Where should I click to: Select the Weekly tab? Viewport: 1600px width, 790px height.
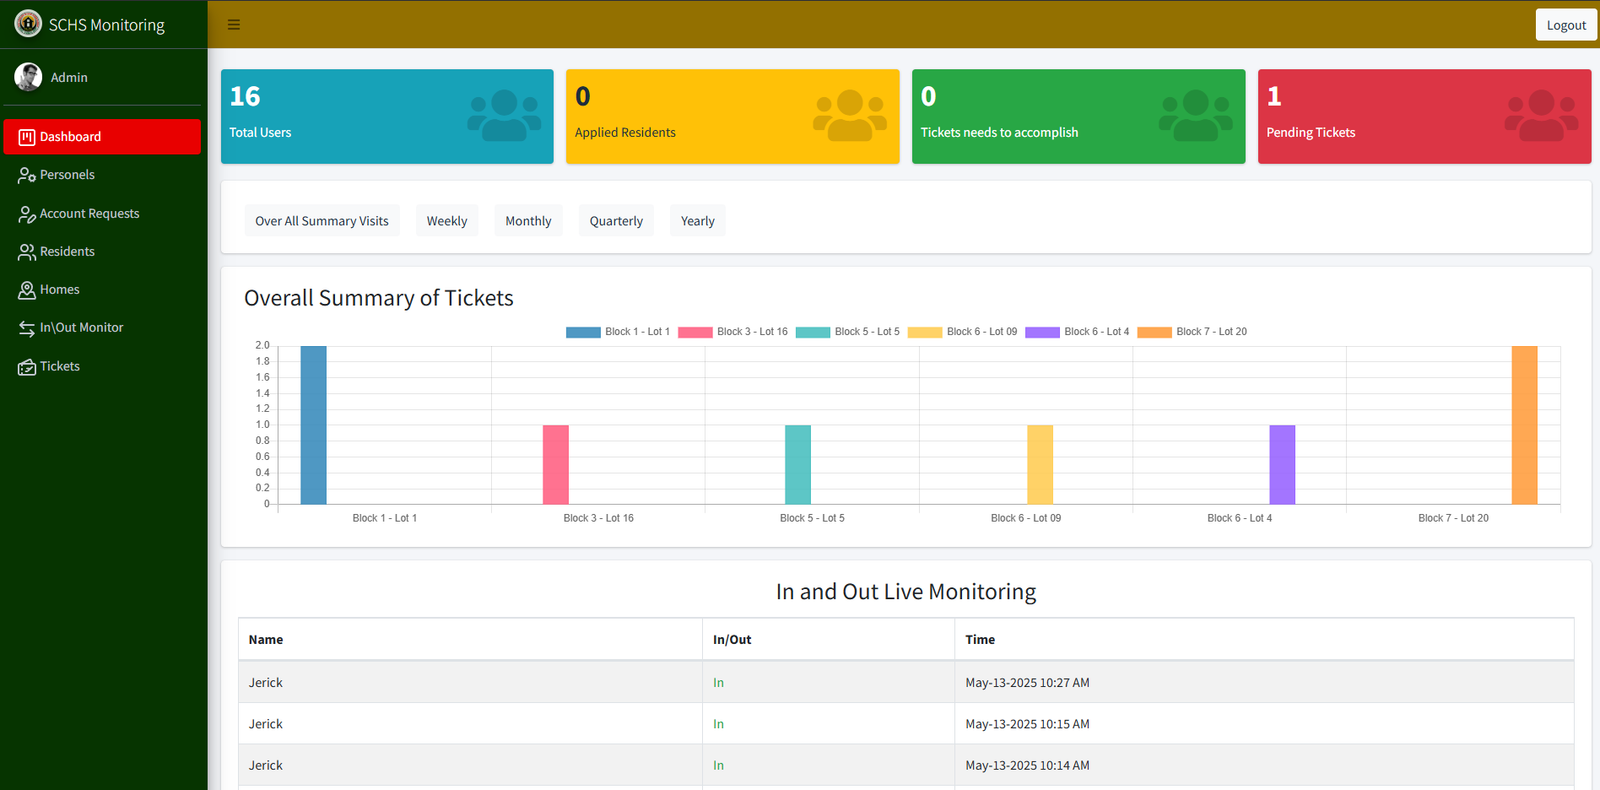tap(447, 221)
